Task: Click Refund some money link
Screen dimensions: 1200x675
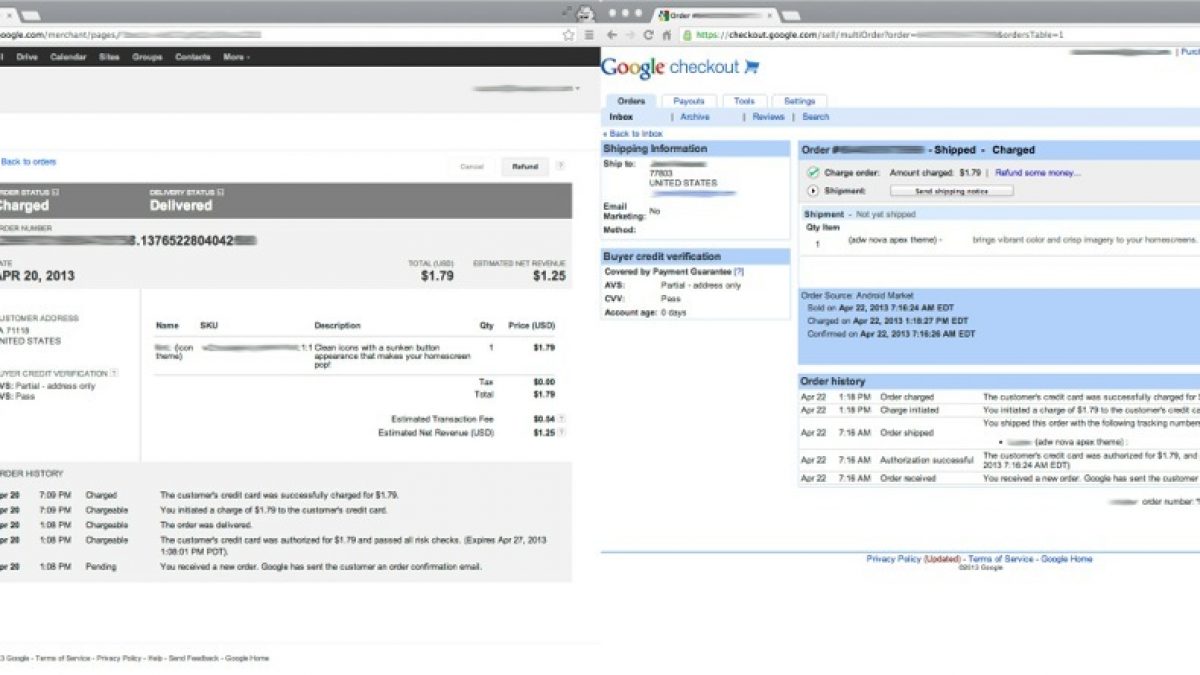Action: pos(1038,172)
